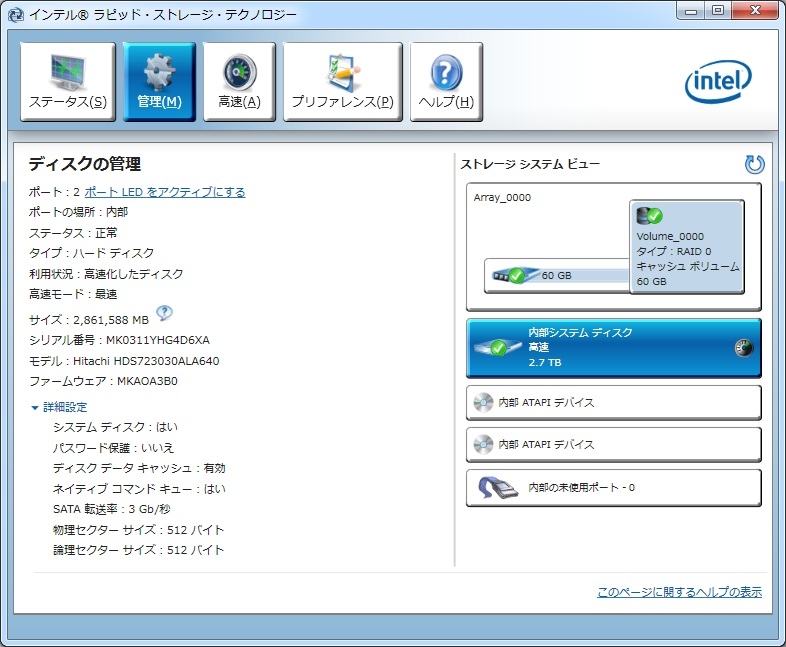This screenshot has width=786, height=647.
Task: Minimize the Intel Rapid Storage window
Action: point(691,11)
